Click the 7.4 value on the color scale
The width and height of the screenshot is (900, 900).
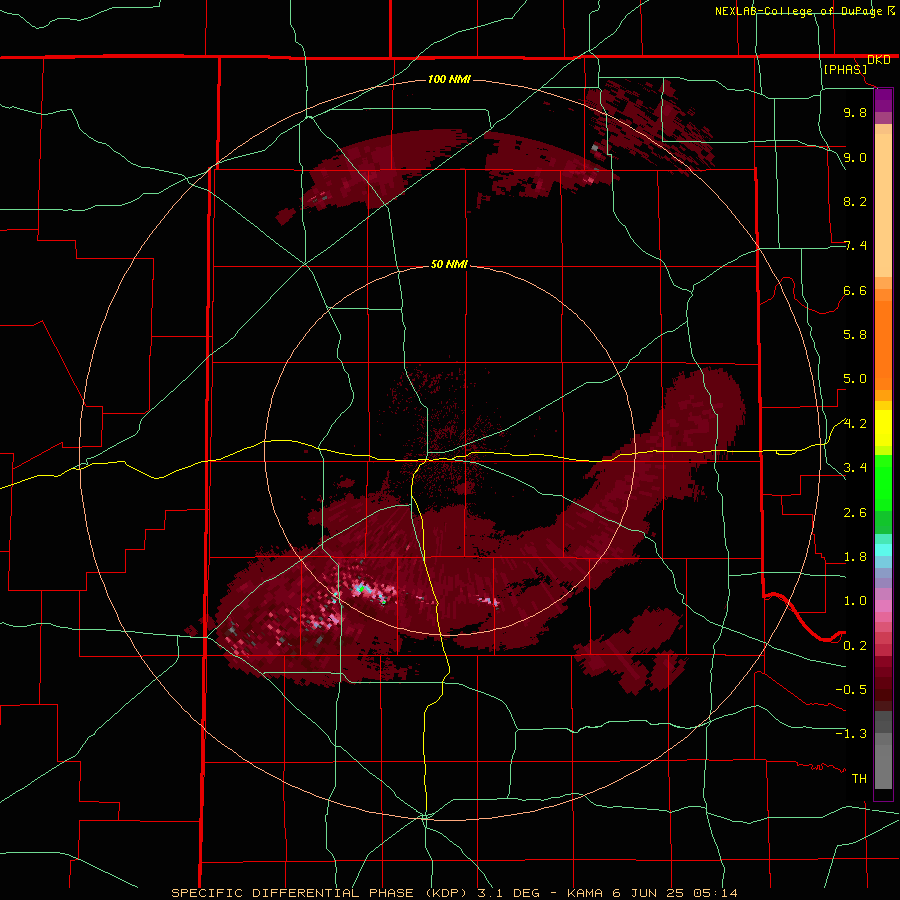[855, 246]
